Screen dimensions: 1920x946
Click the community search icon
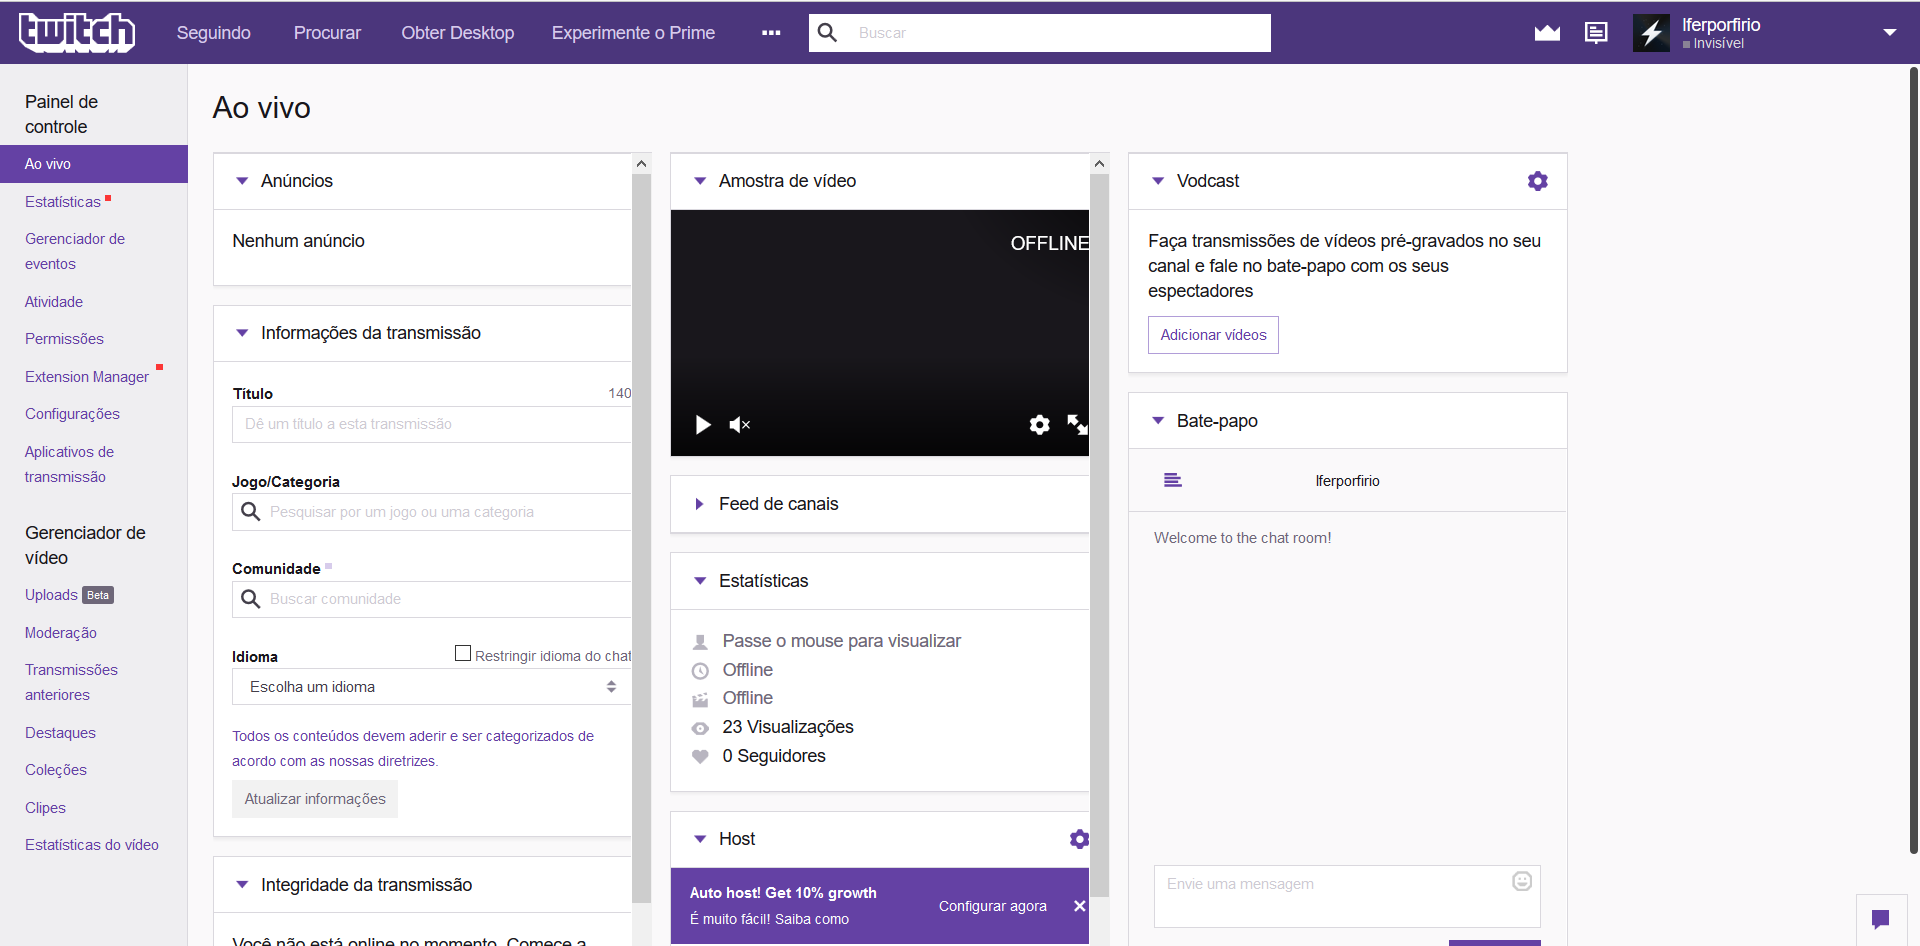point(251,599)
